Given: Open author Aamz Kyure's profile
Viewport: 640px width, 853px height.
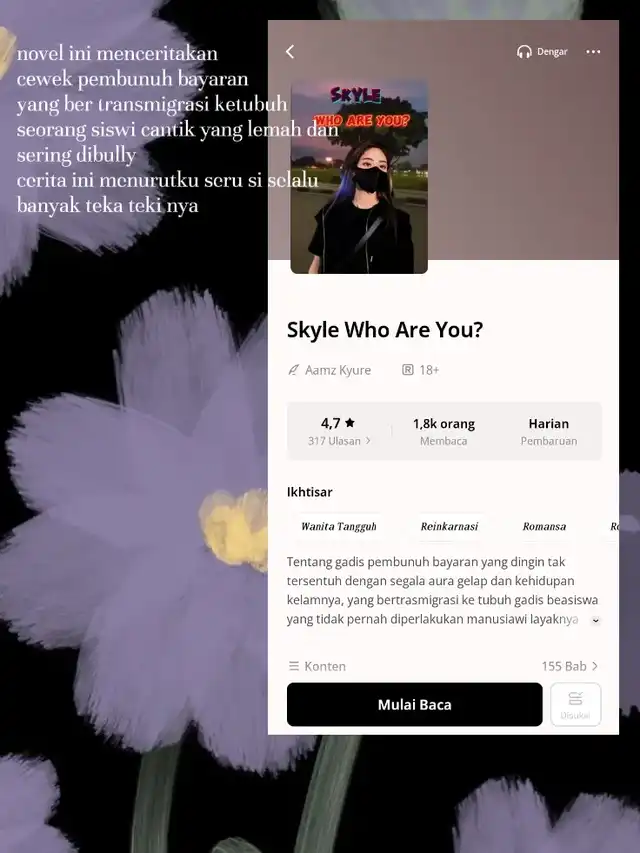Looking at the screenshot, I should tap(338, 370).
